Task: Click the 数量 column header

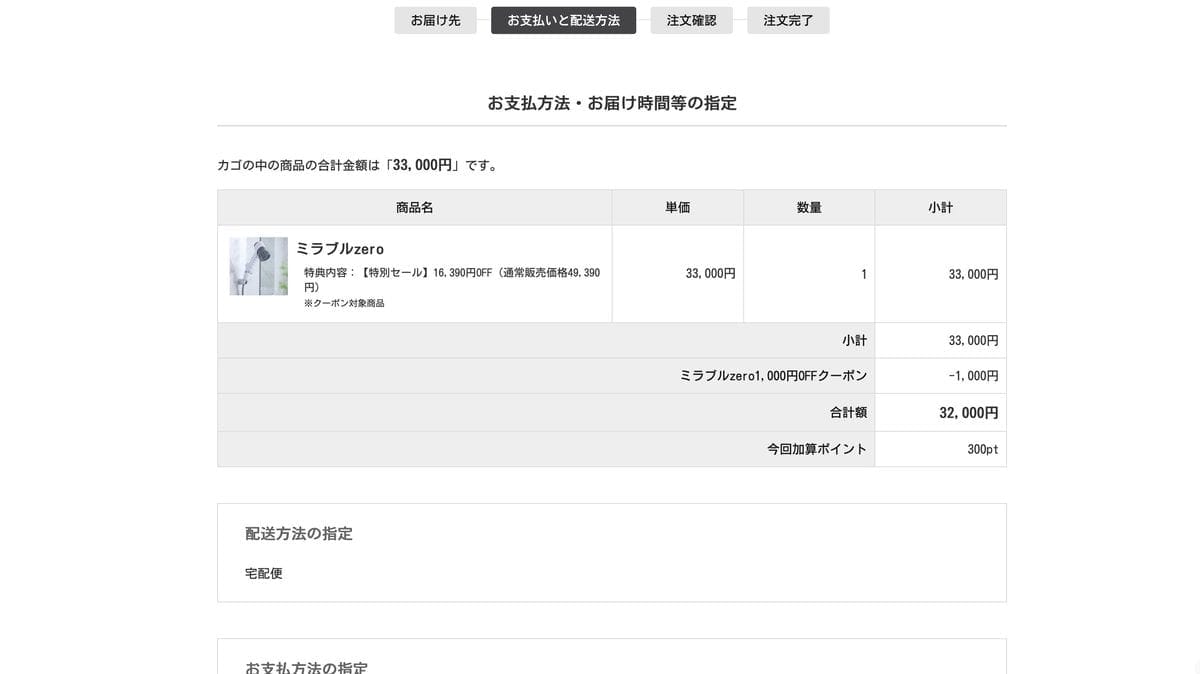Action: coord(809,207)
